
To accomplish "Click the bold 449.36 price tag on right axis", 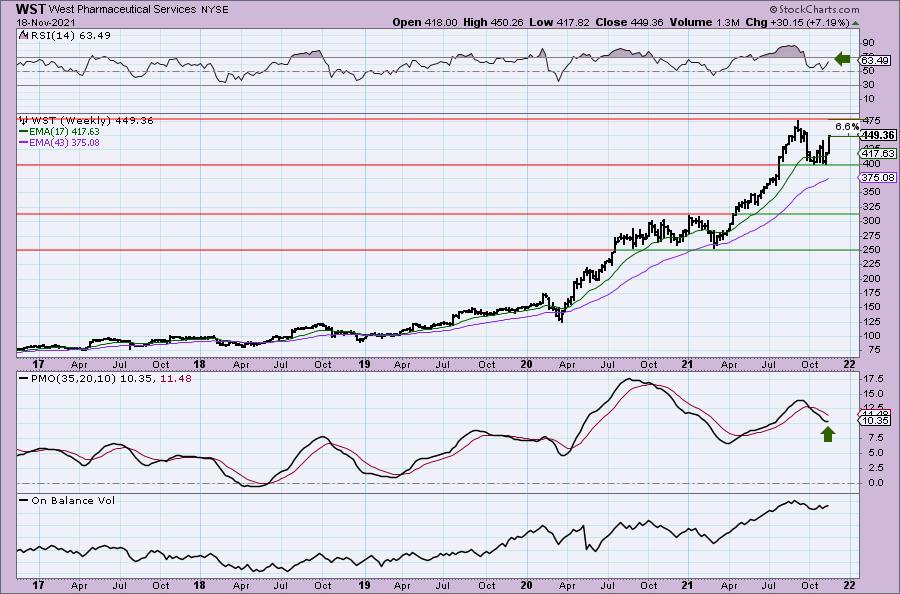I will 878,135.
